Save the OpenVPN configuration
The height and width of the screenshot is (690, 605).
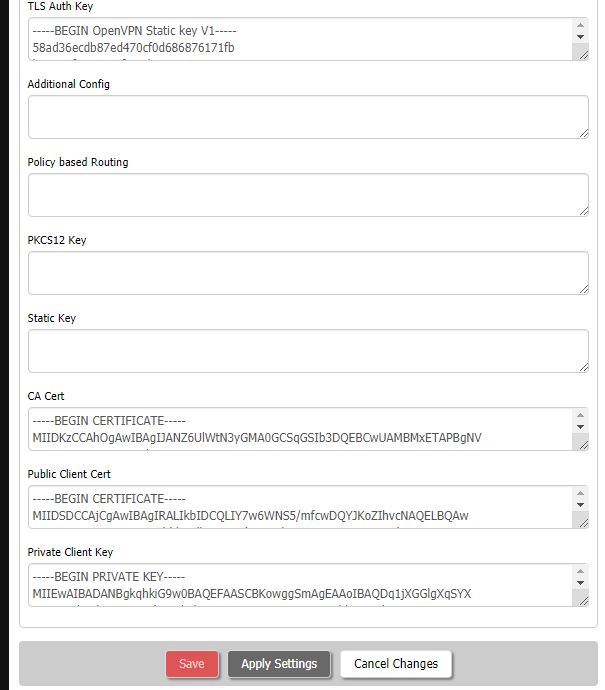click(x=192, y=664)
